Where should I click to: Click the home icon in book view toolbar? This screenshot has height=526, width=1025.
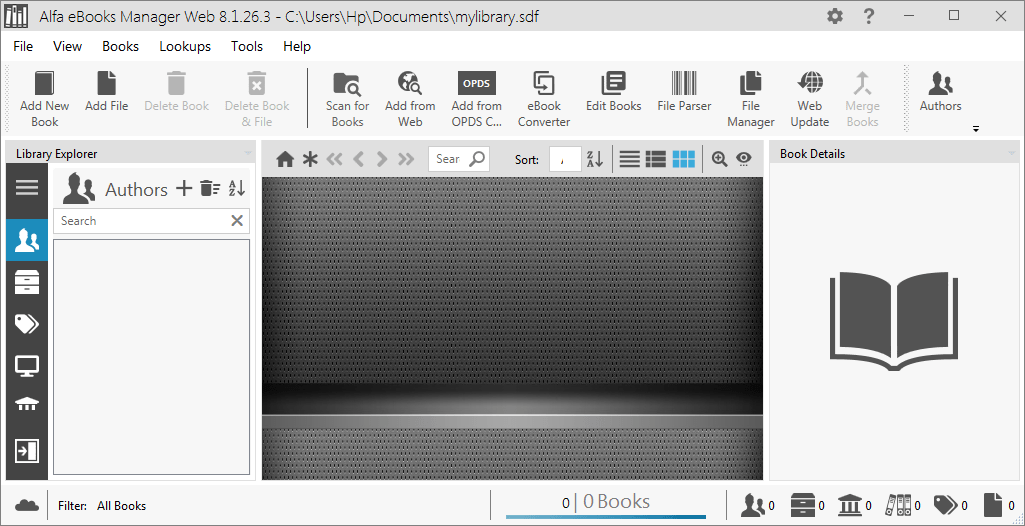tap(285, 159)
